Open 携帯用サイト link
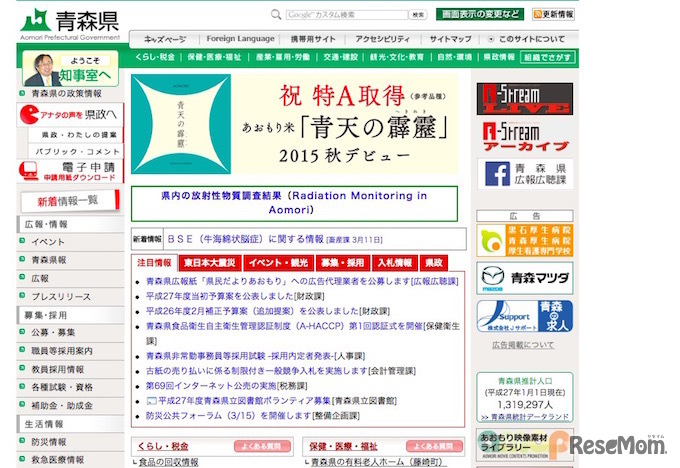Image resolution: width=680 pixels, height=468 pixels. pyautogui.click(x=313, y=39)
